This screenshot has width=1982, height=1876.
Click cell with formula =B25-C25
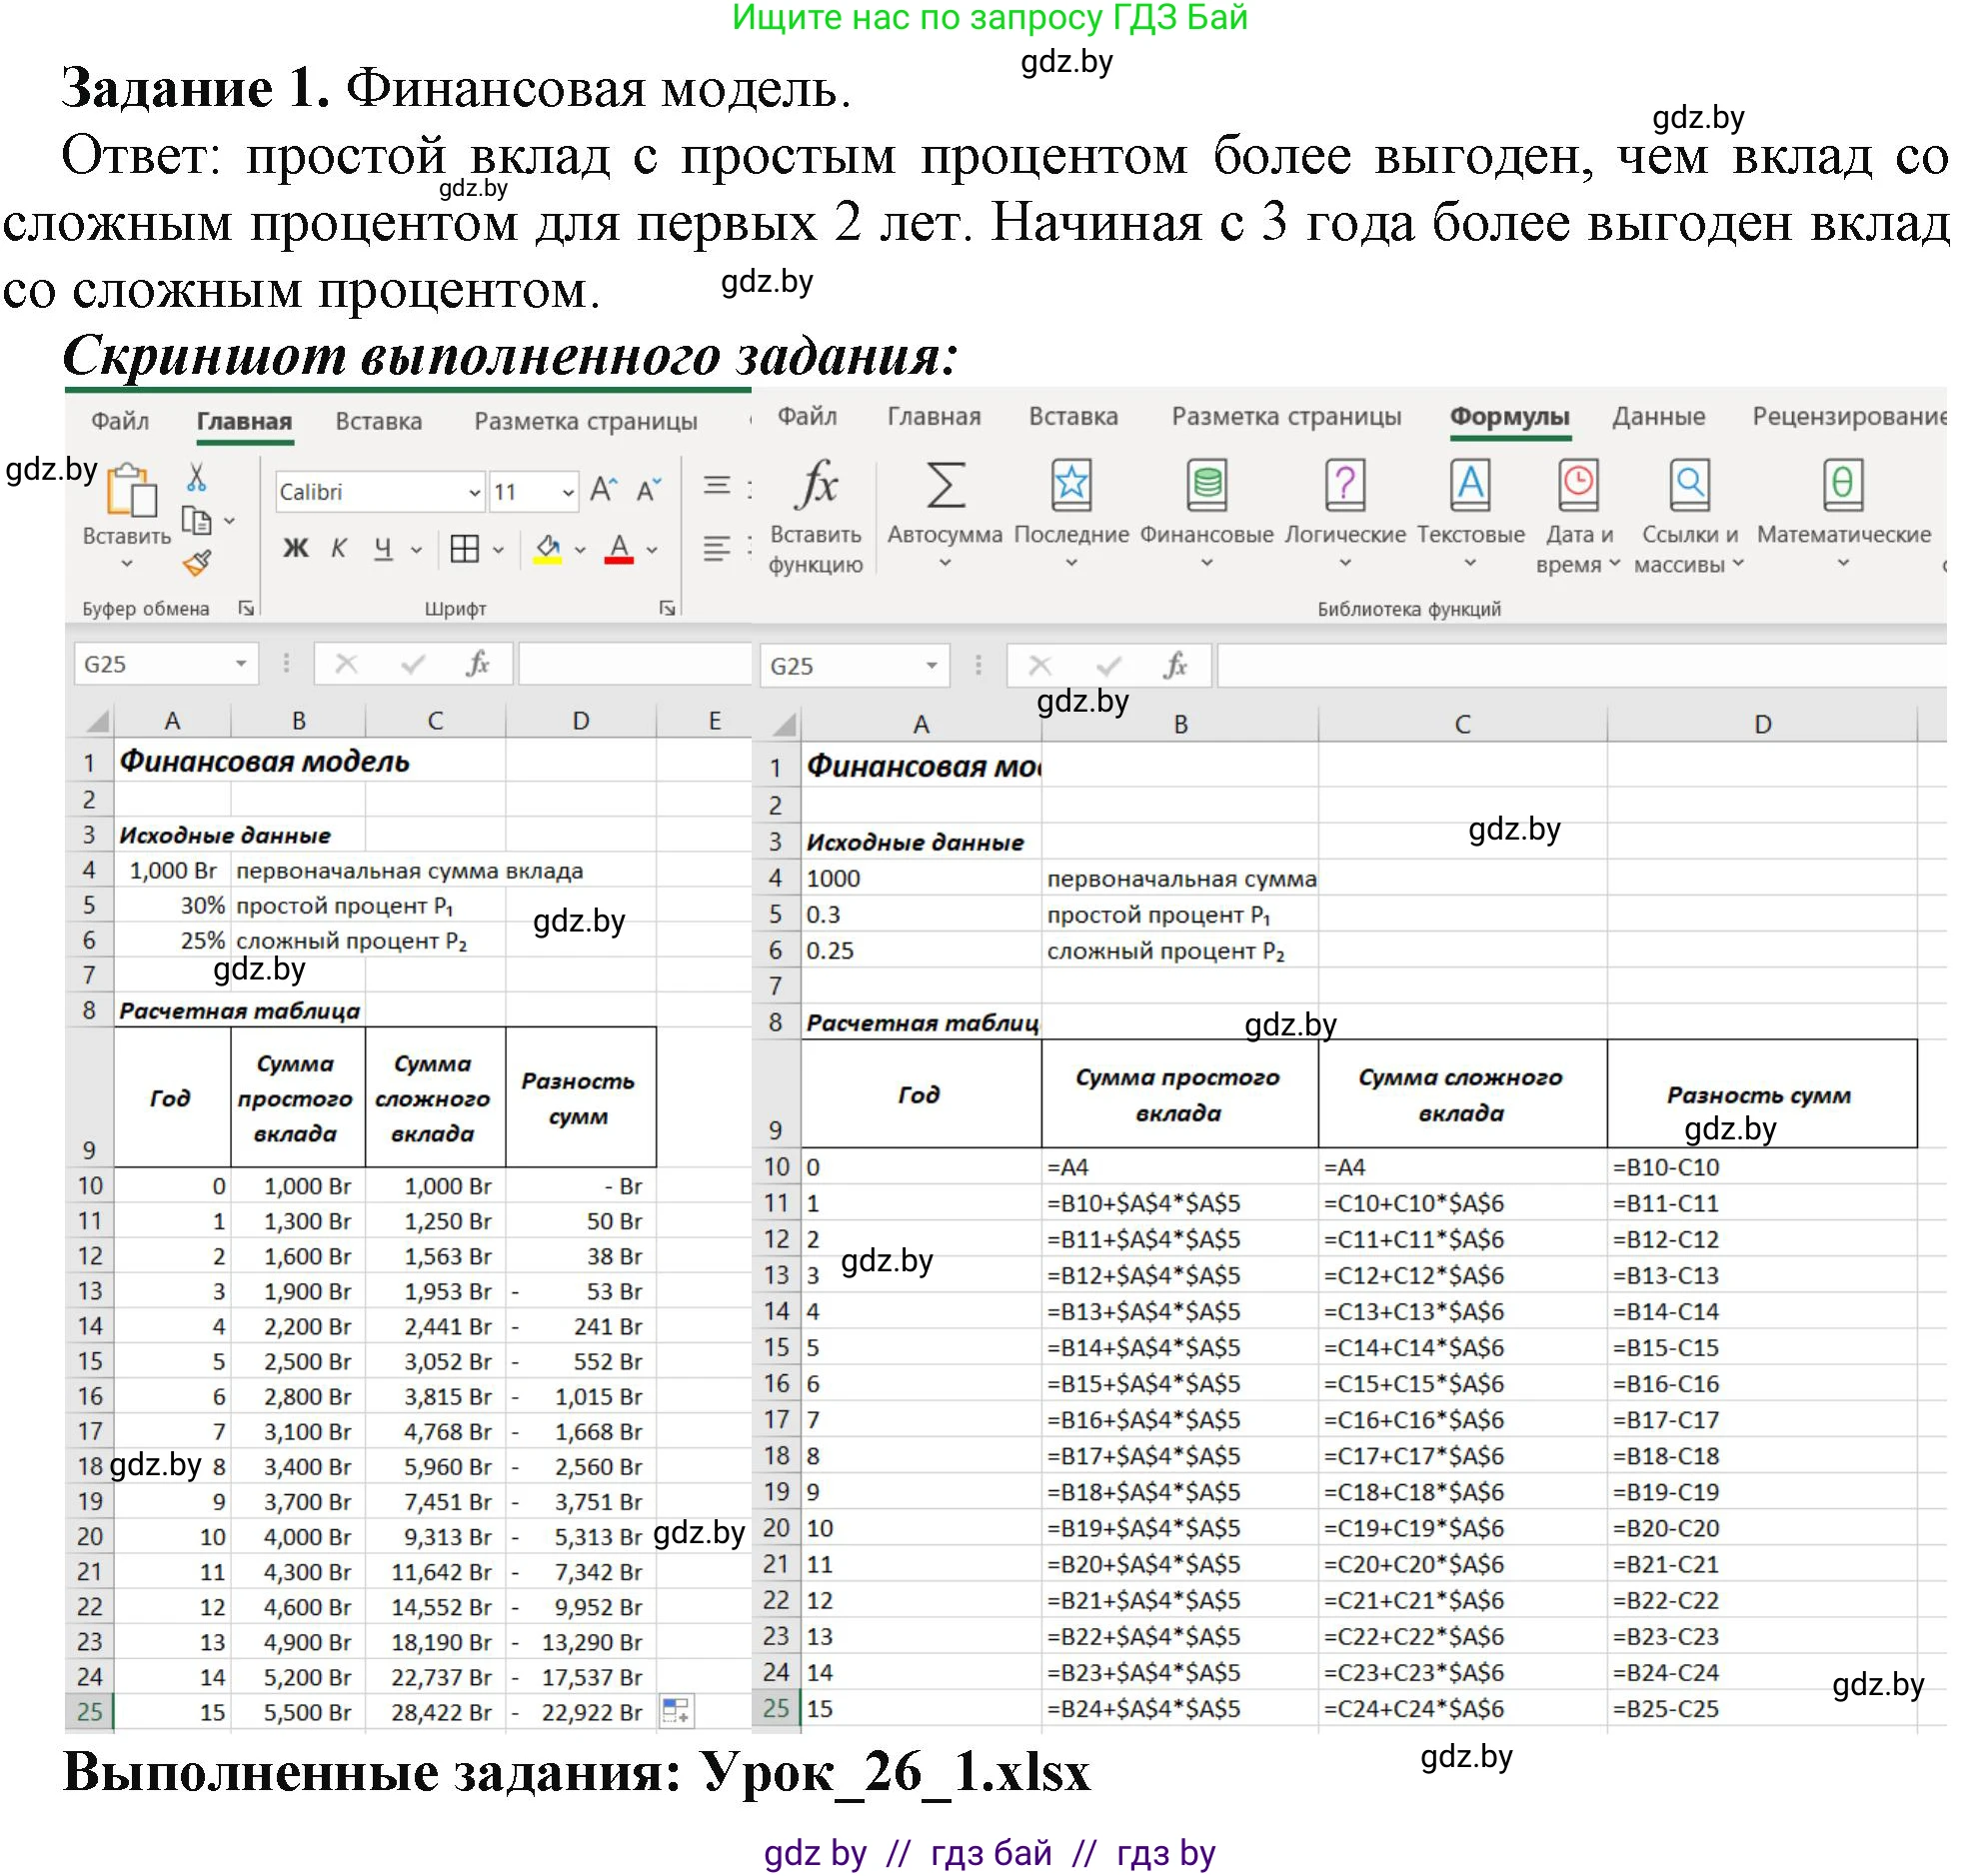pos(1763,1709)
